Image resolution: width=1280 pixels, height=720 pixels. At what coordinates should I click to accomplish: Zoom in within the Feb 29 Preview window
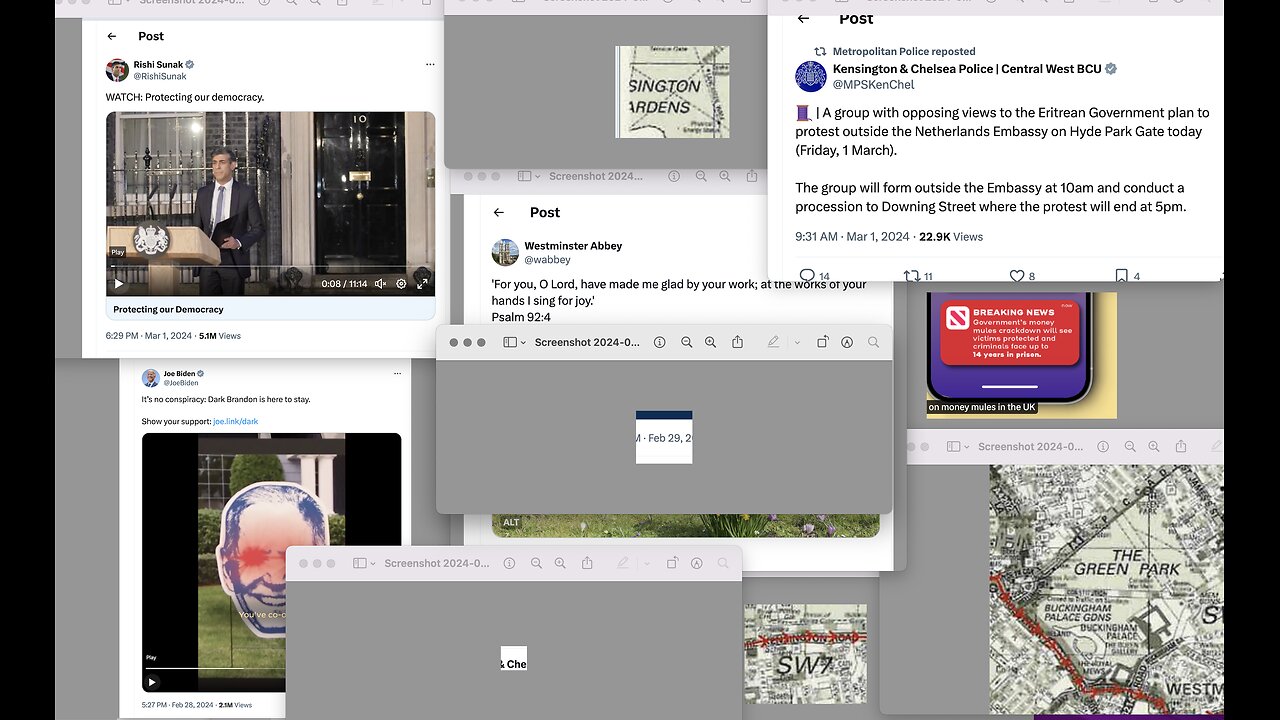[711, 342]
